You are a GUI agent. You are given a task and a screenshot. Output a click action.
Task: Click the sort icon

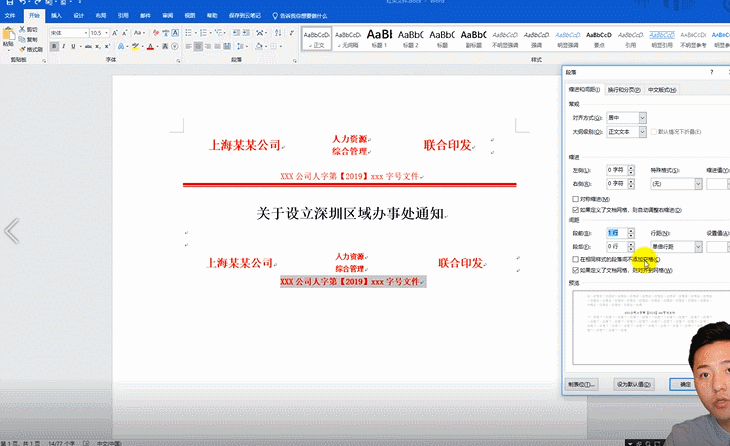point(278,33)
